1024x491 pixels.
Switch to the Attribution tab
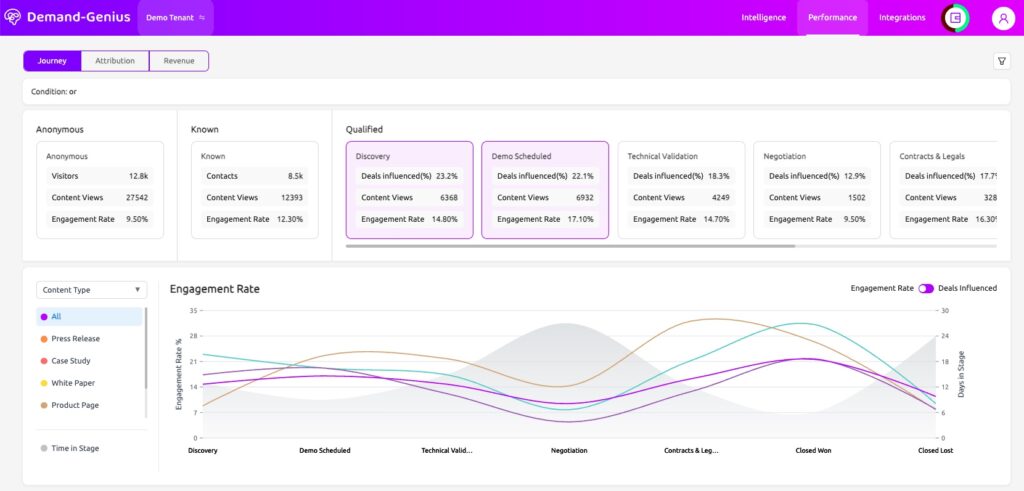115,61
